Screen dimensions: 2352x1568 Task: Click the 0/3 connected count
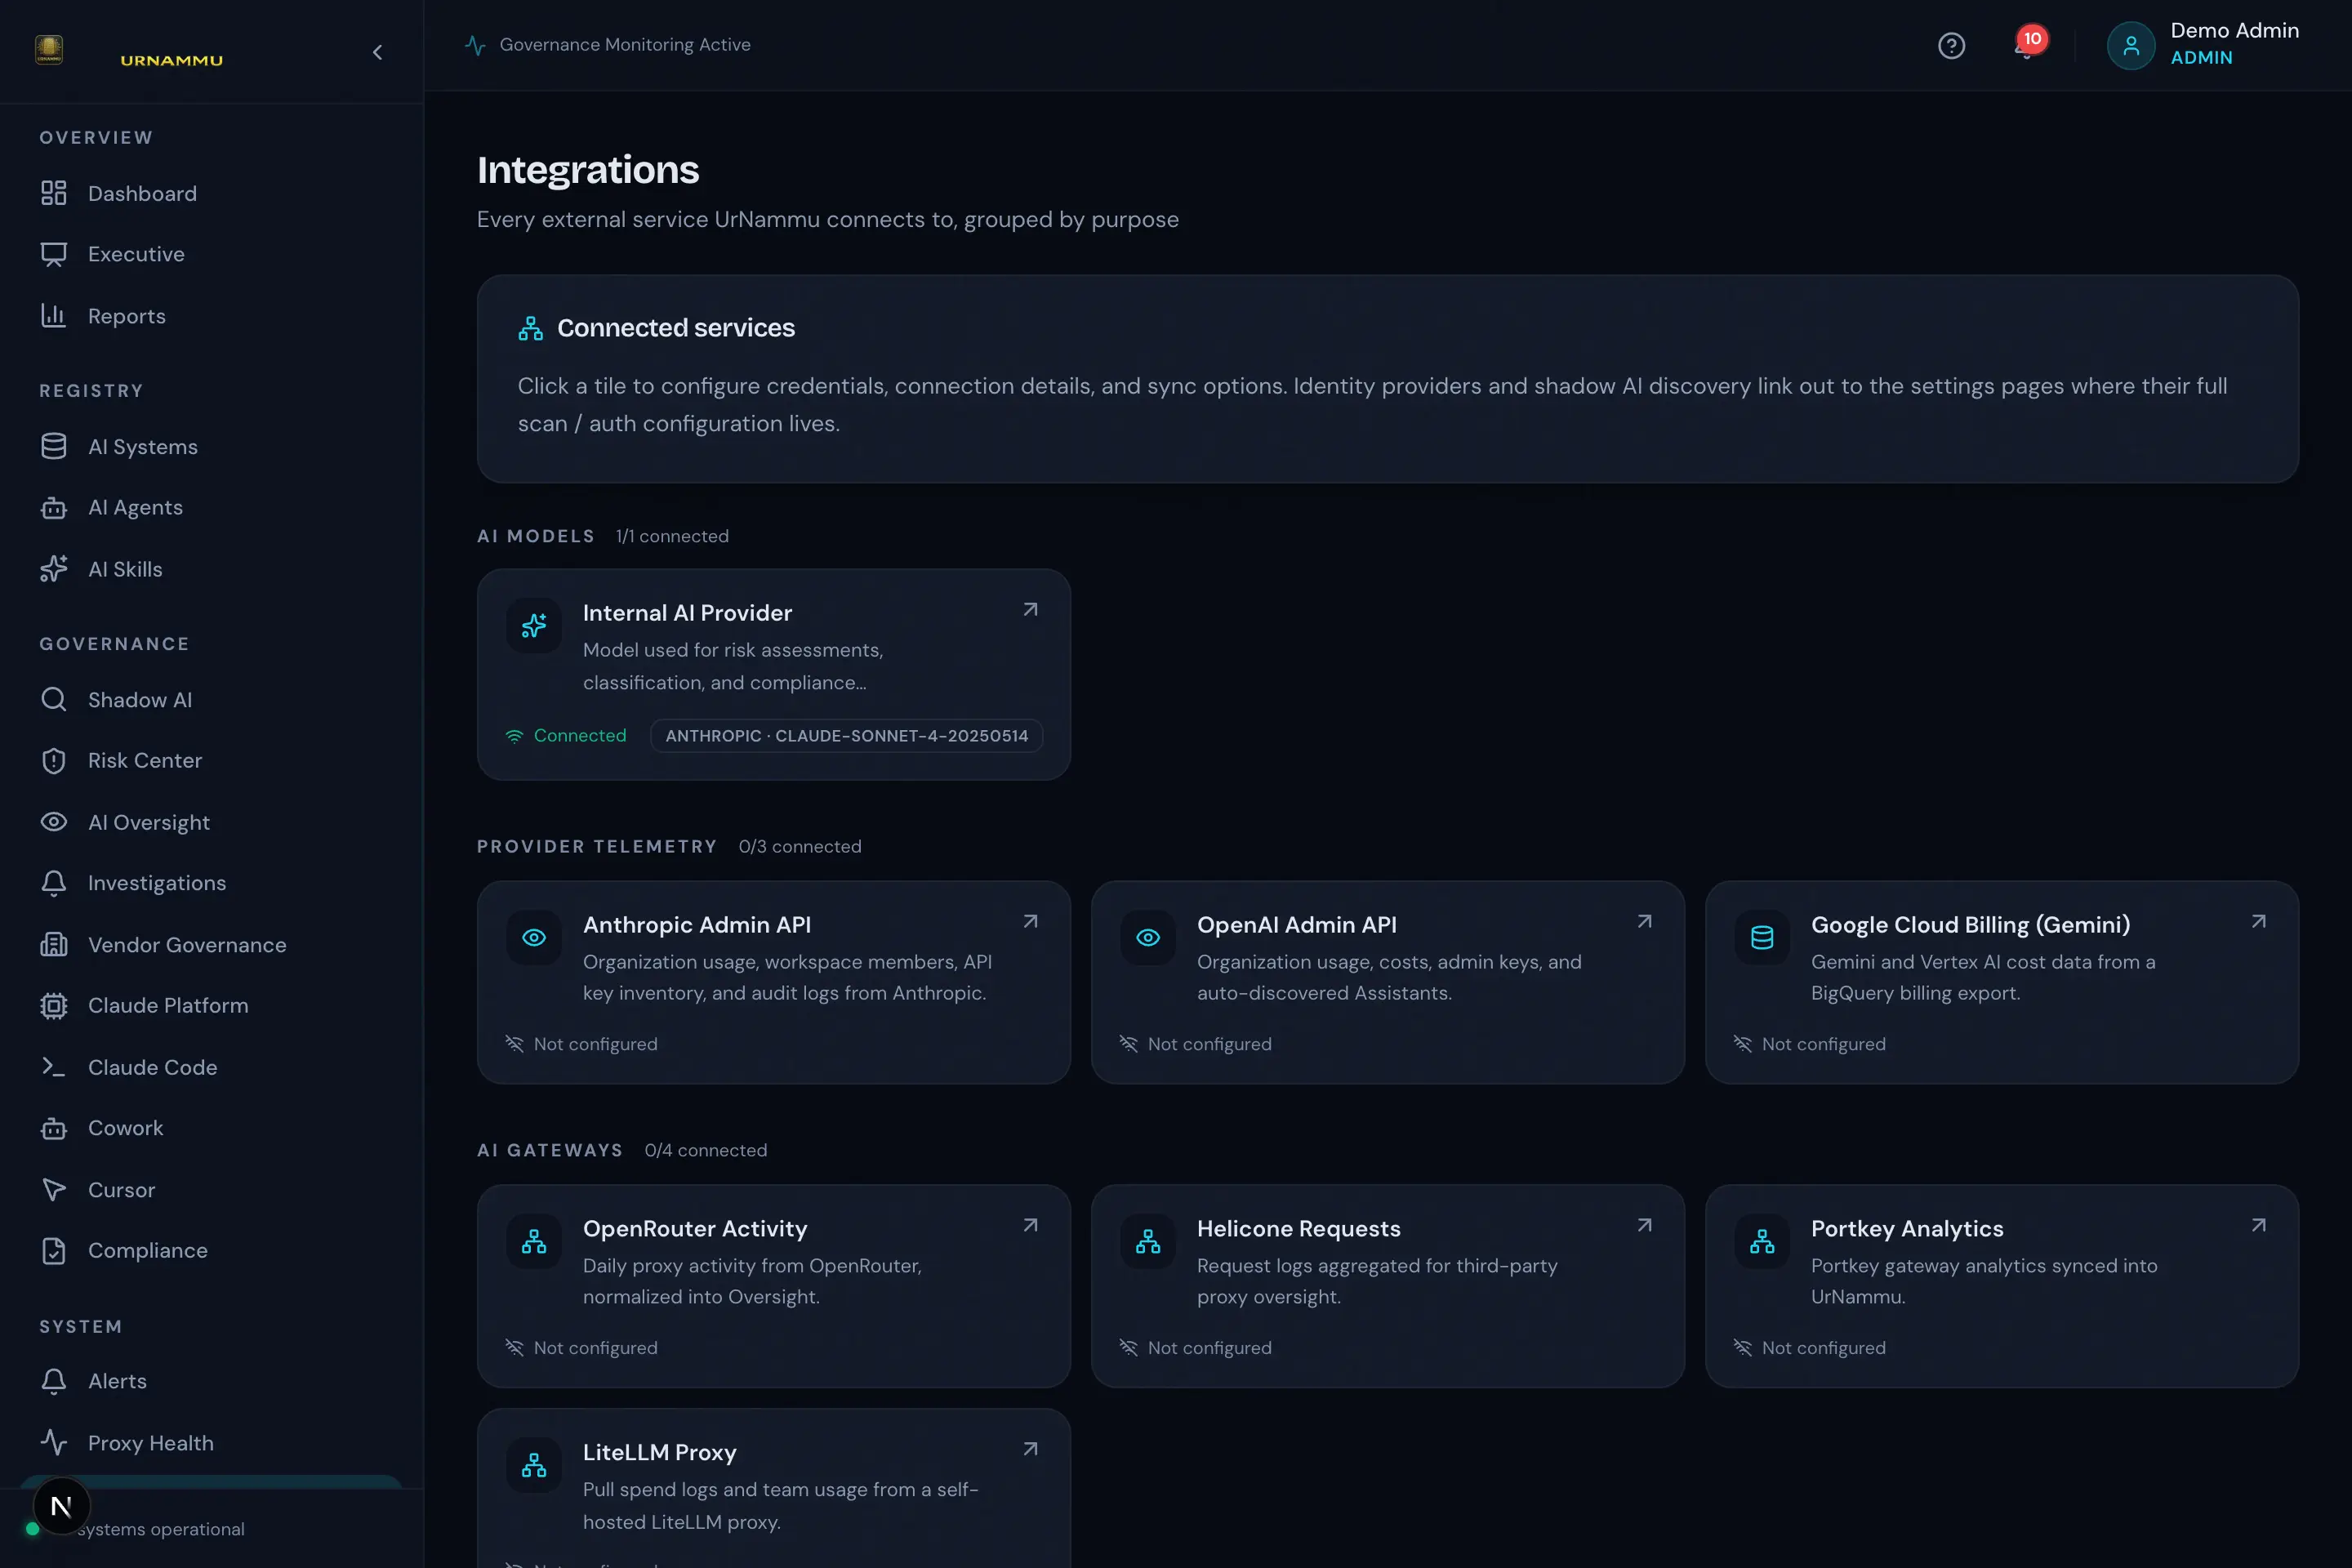click(800, 847)
